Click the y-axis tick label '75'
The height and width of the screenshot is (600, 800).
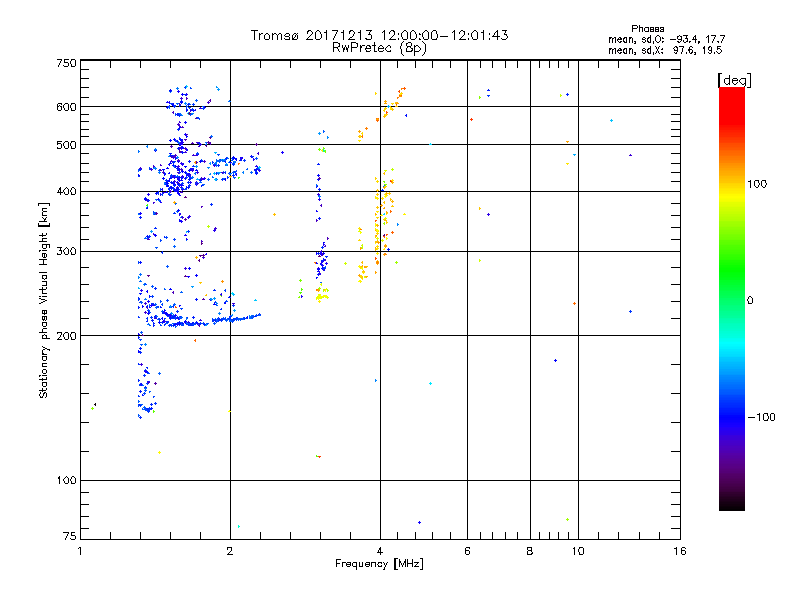click(70, 536)
